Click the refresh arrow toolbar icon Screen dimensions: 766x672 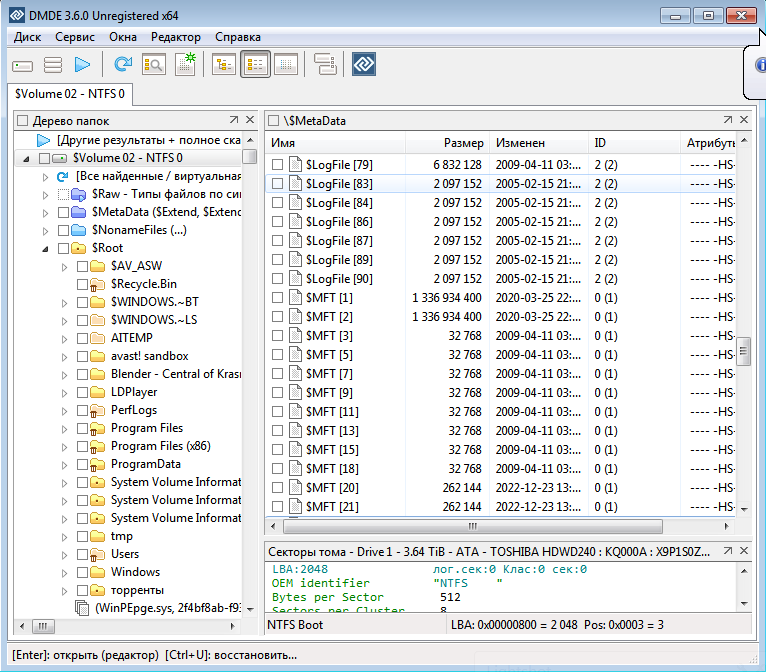click(x=122, y=65)
